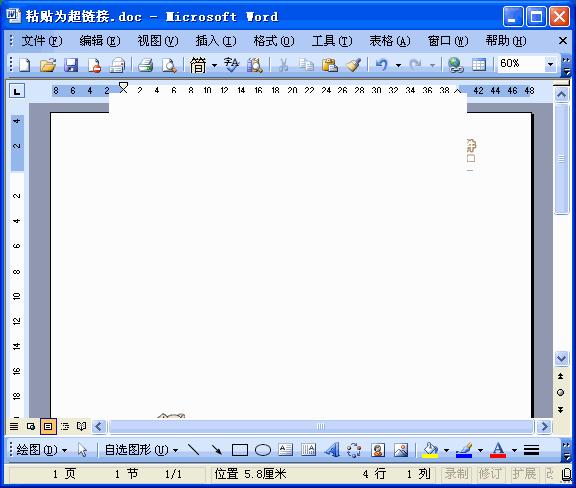576x488 pixels.
Task: Select the Rectangle drawing tool
Action: 240,450
